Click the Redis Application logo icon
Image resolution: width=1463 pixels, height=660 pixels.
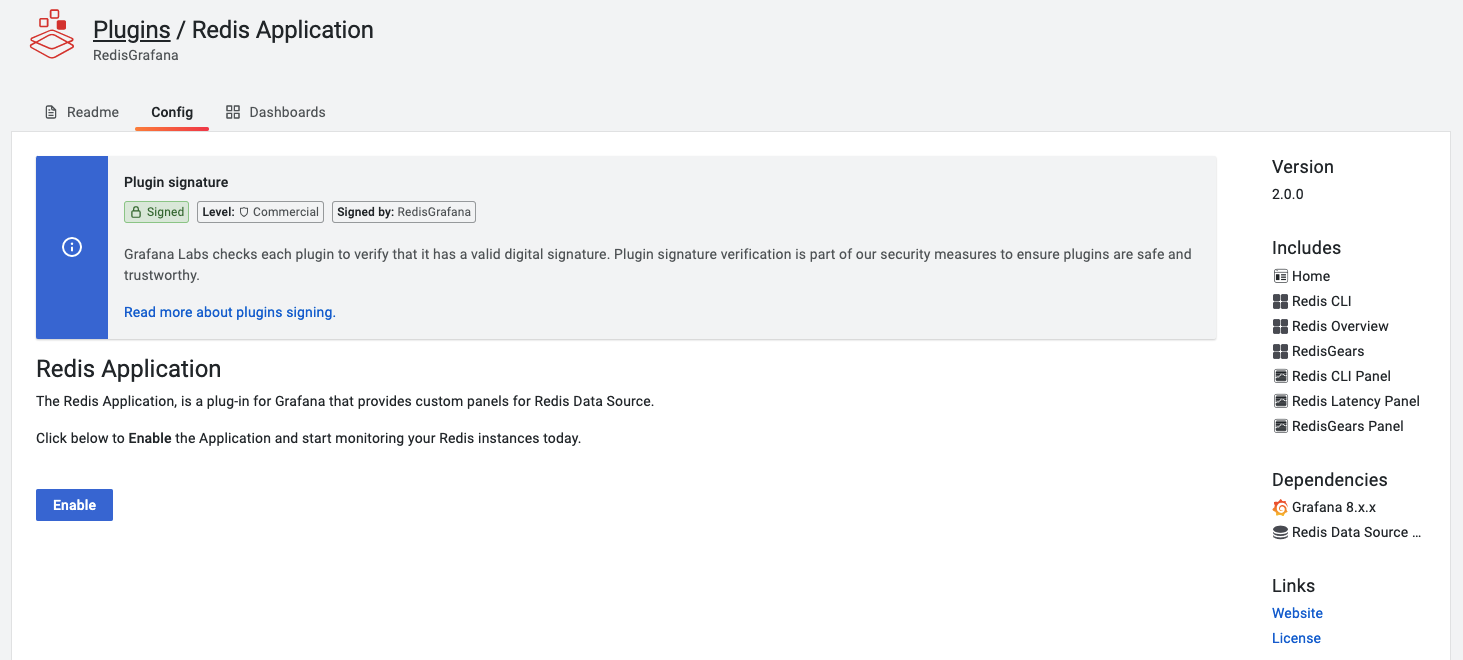click(52, 36)
